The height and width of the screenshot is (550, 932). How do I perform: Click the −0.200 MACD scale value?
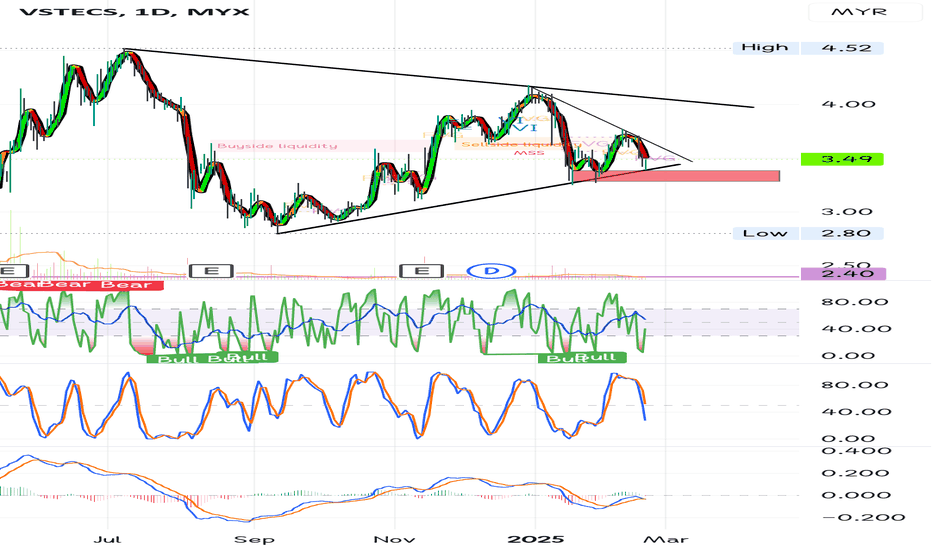point(863,517)
